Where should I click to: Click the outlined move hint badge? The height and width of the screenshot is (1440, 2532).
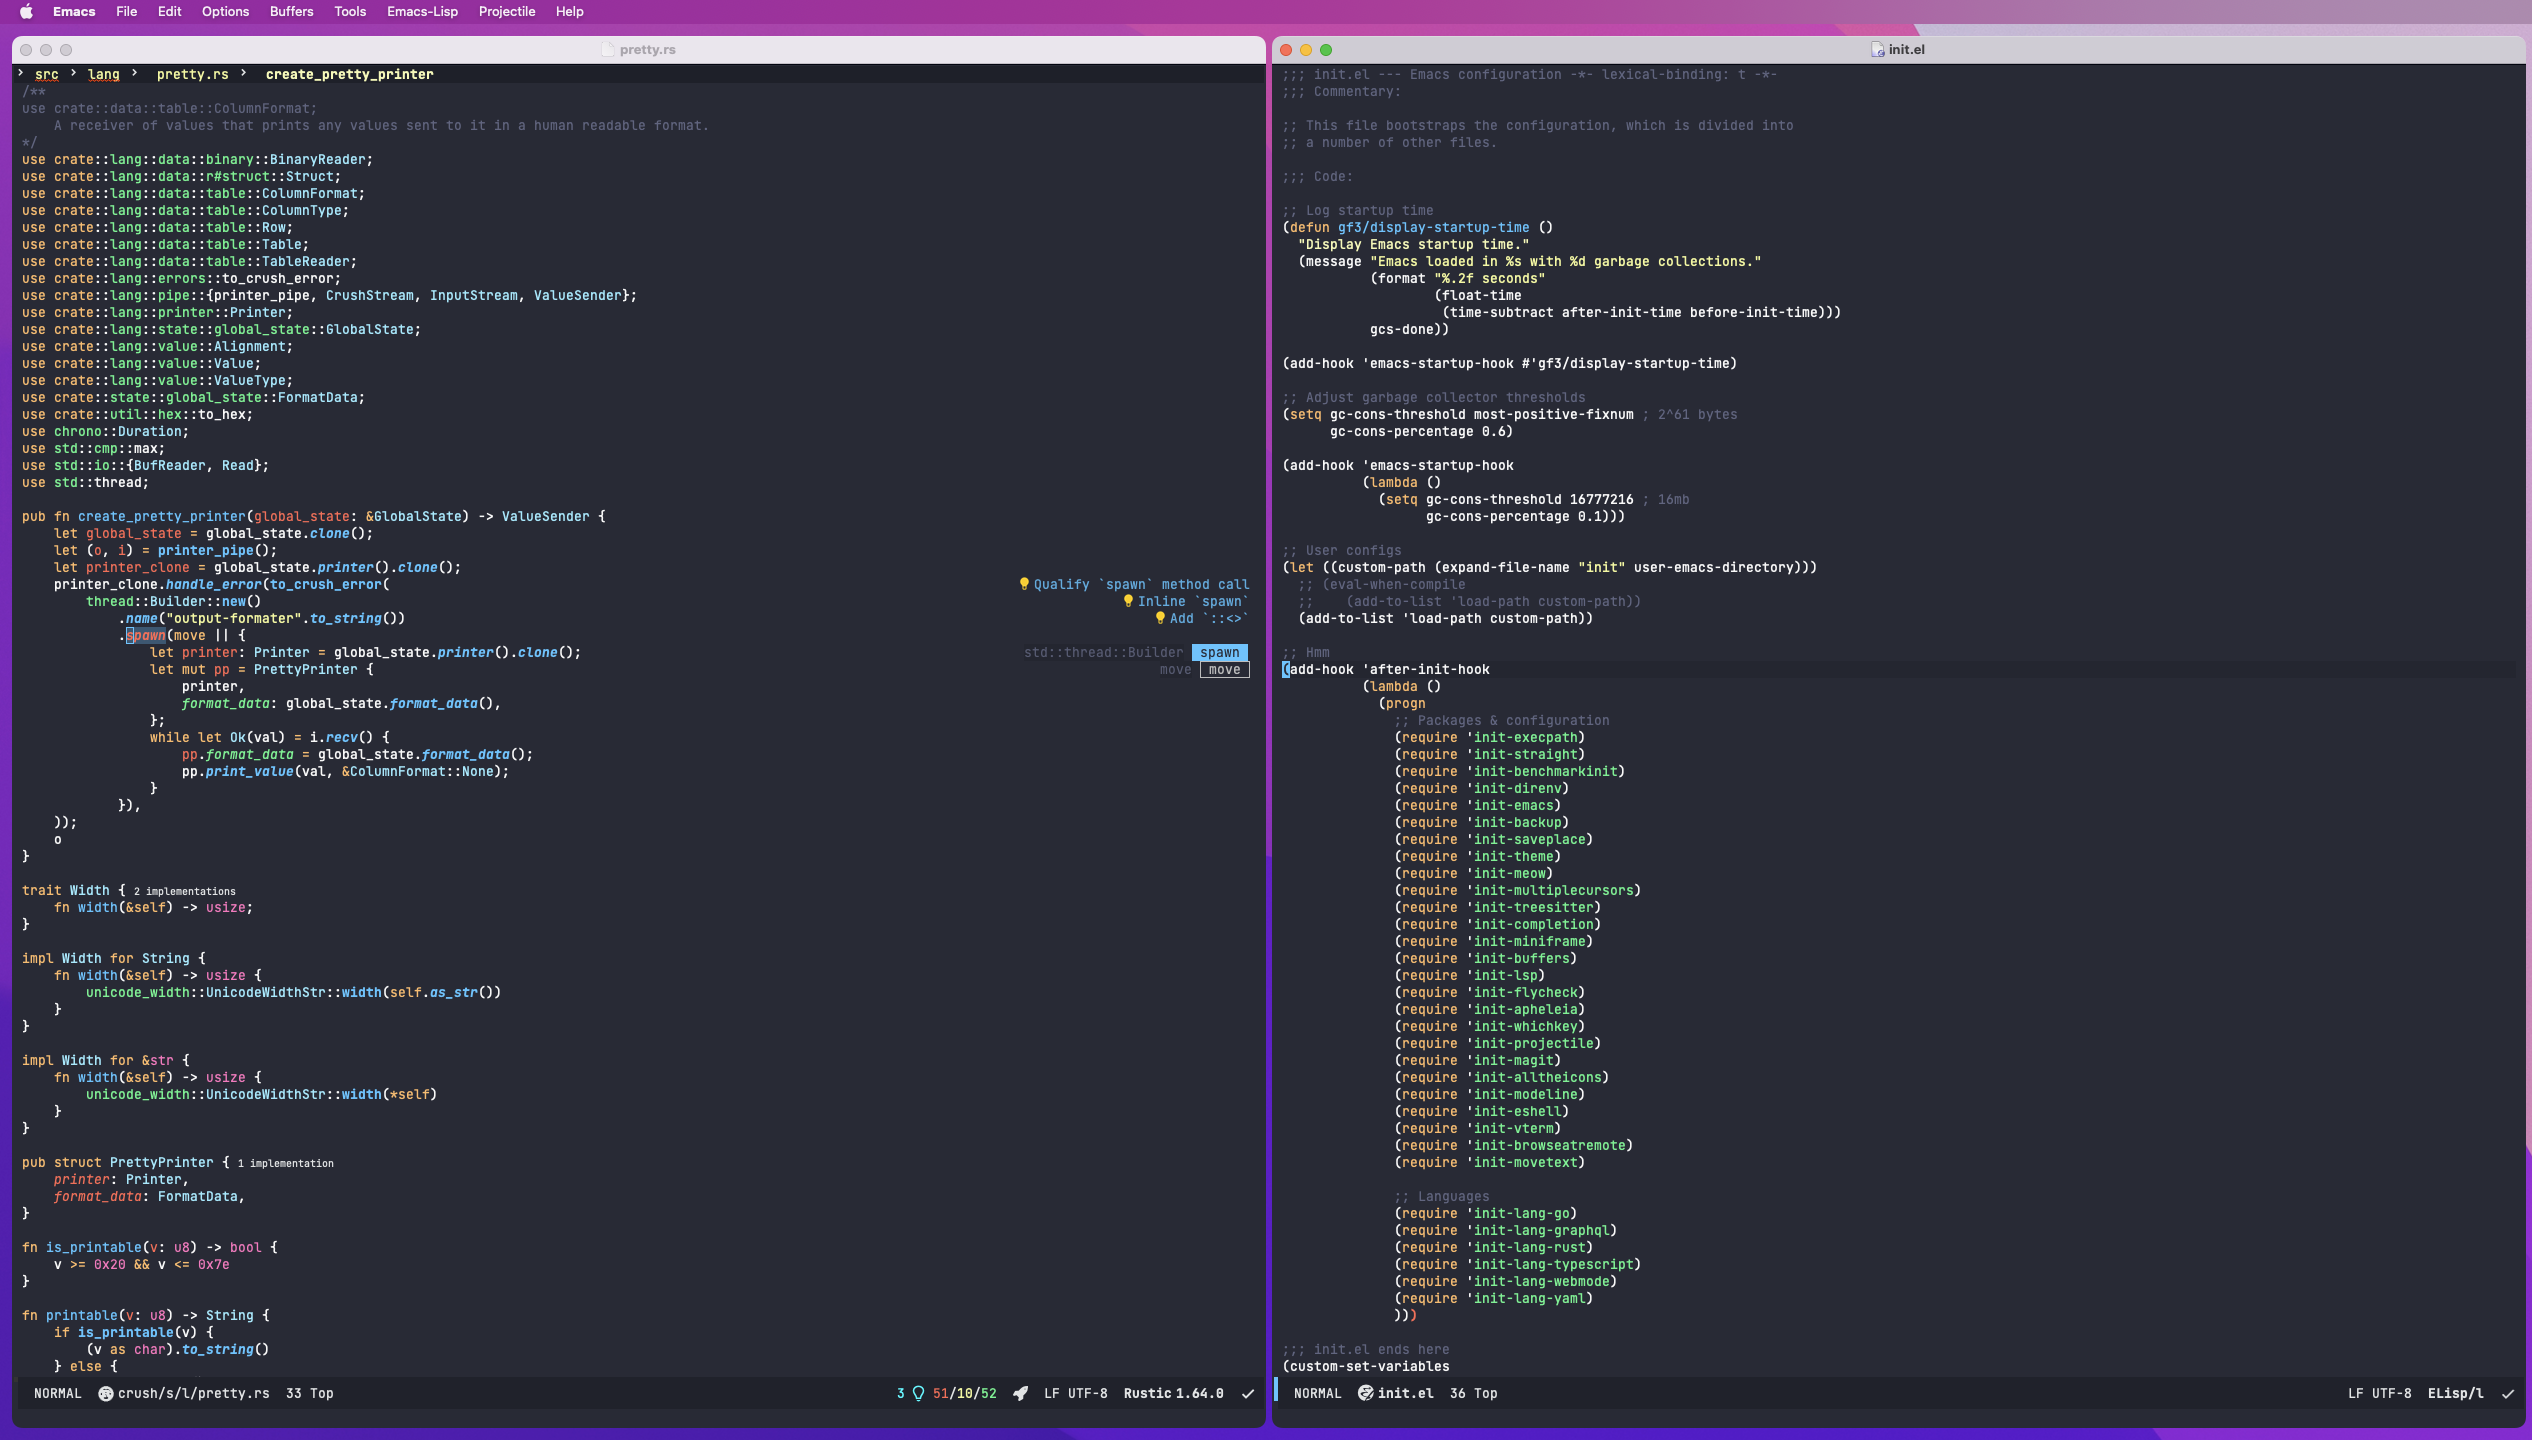pos(1224,669)
